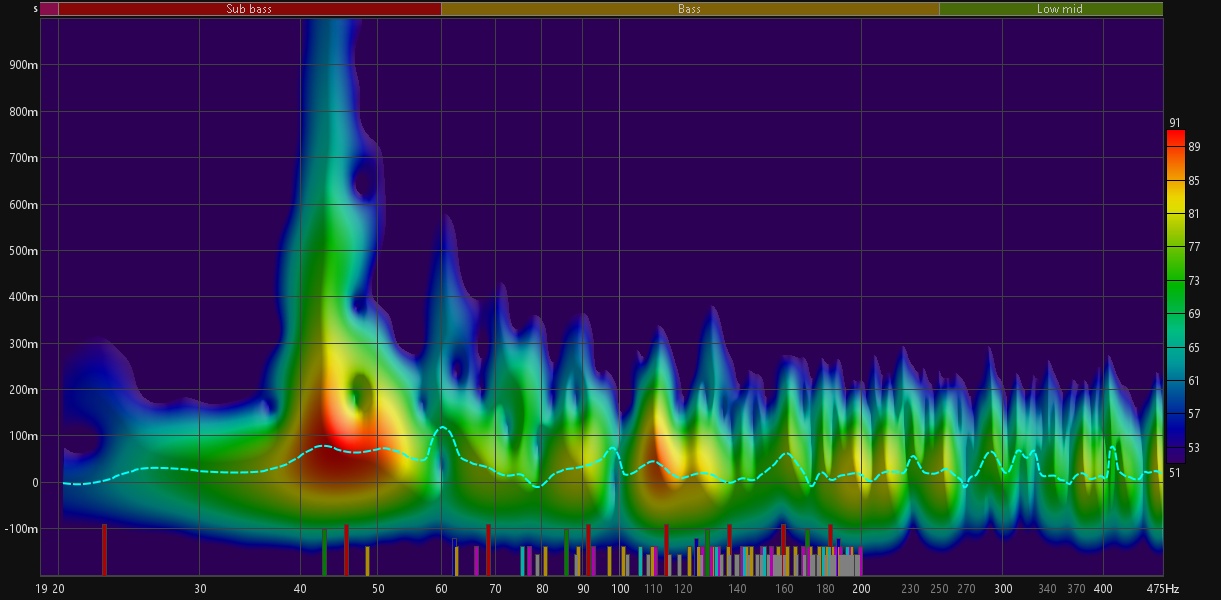Click the Sub bass band label
The width and height of the screenshot is (1221, 600).
point(249,9)
